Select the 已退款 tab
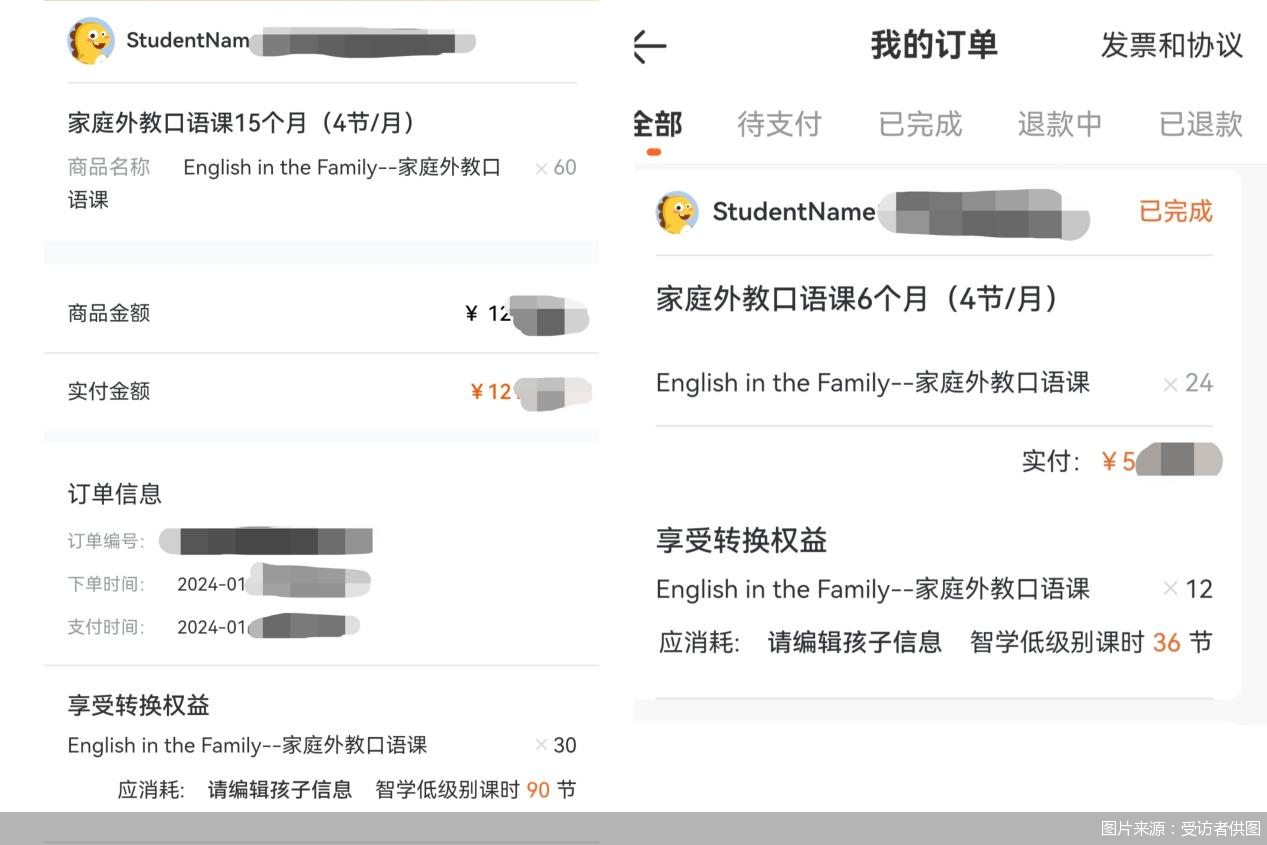1267x845 pixels. click(x=1199, y=124)
